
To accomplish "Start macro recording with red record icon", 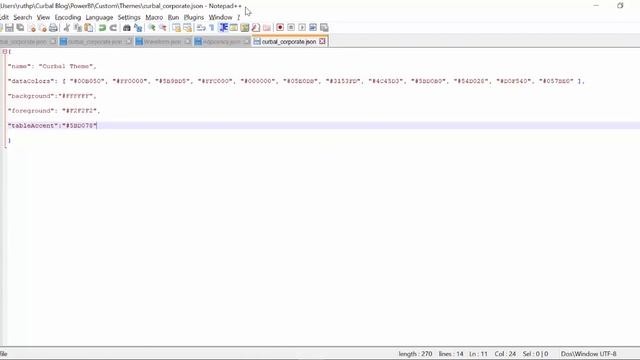I will 280,28.
